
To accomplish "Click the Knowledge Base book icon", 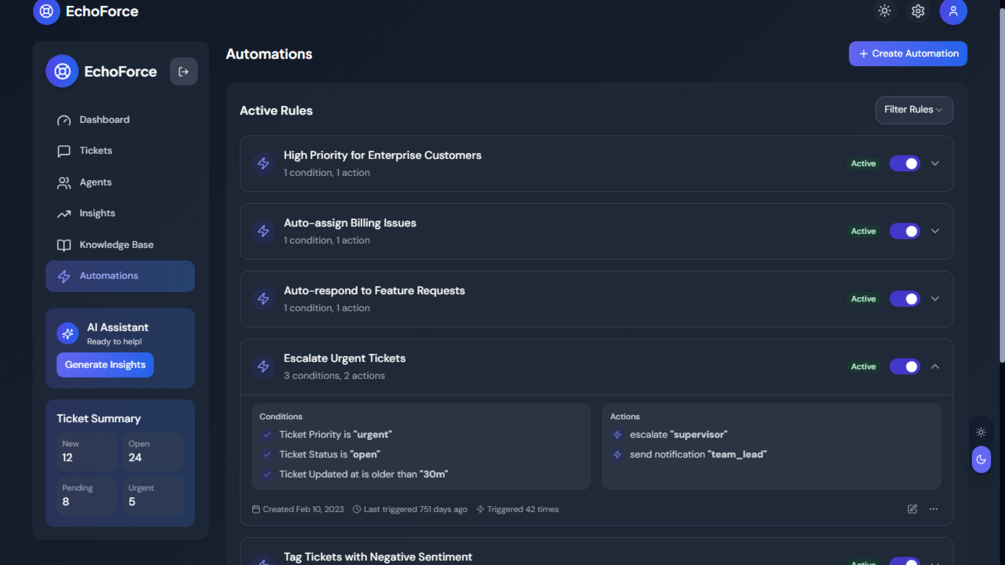I will pyautogui.click(x=63, y=245).
